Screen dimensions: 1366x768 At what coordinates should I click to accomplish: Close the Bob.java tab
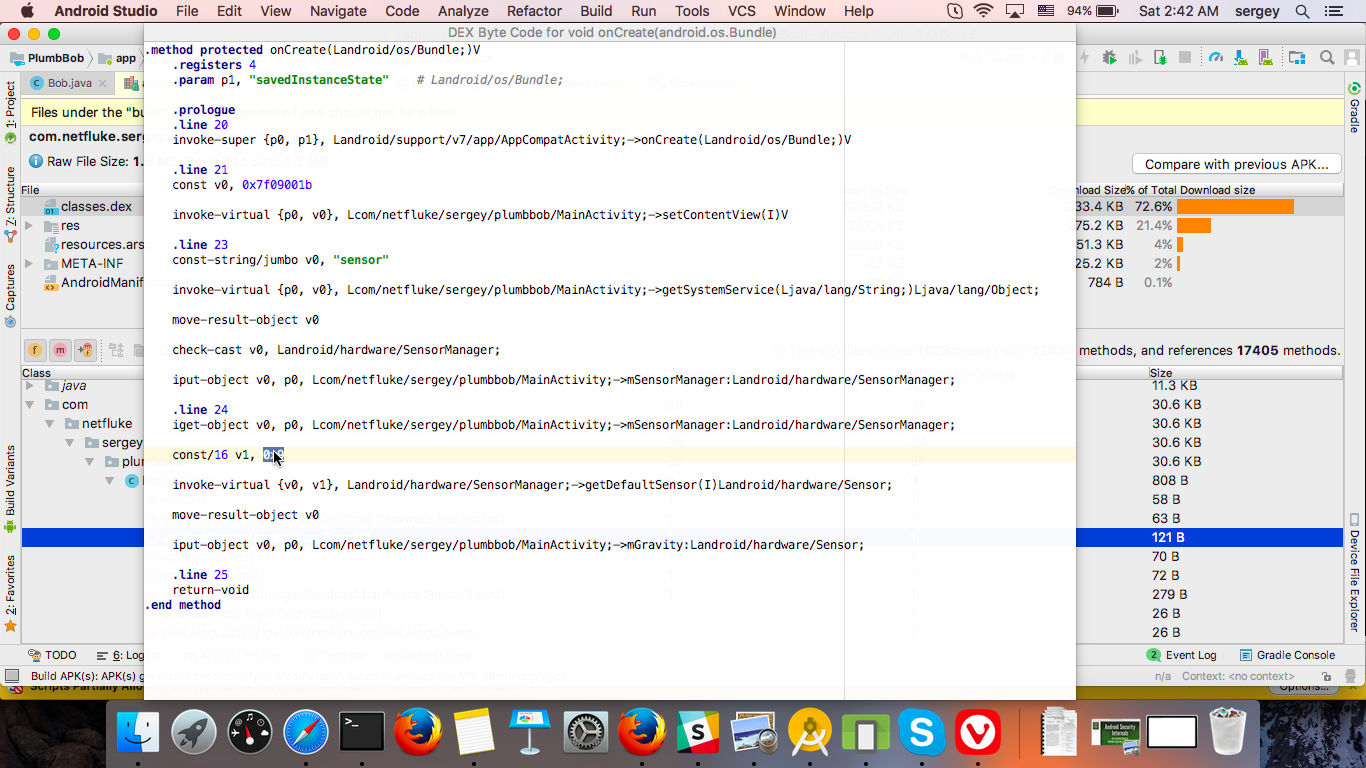(103, 83)
